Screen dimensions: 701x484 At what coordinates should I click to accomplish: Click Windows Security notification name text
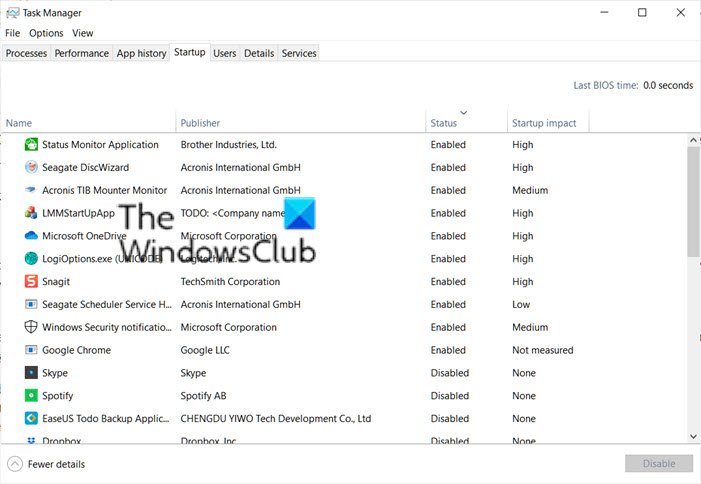[x=107, y=327]
